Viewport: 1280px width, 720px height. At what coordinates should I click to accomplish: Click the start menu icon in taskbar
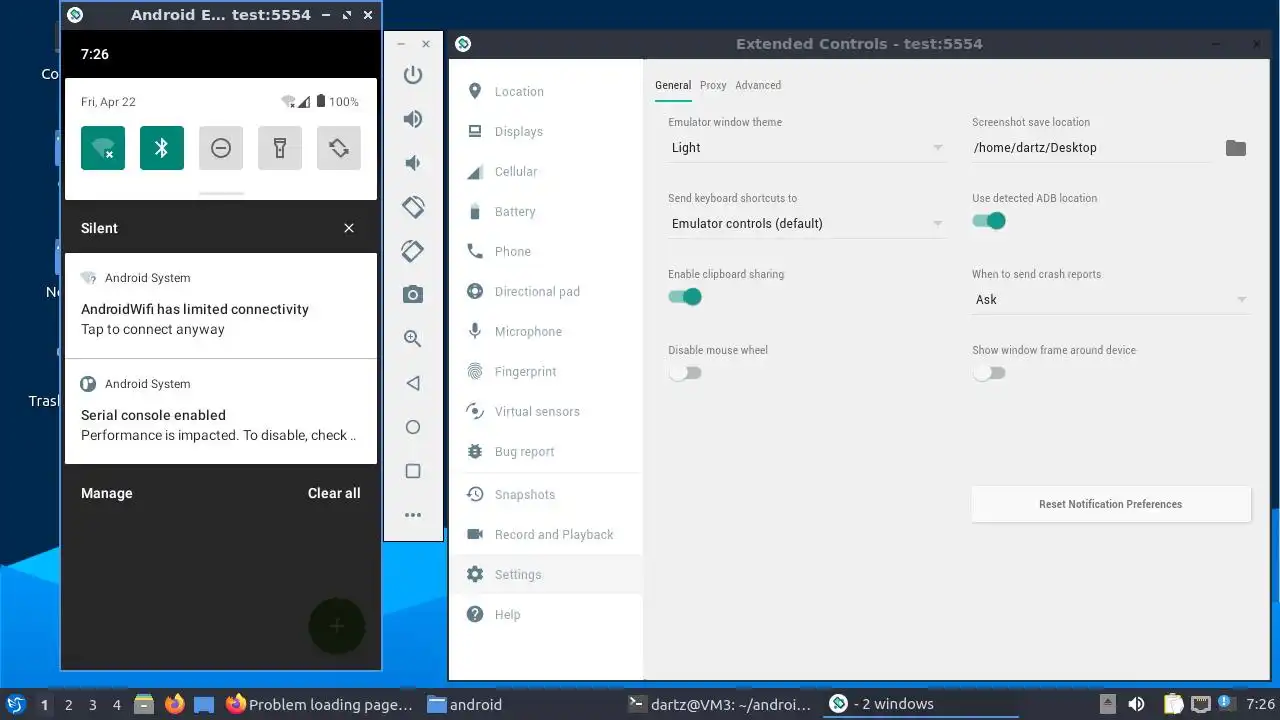(x=15, y=704)
